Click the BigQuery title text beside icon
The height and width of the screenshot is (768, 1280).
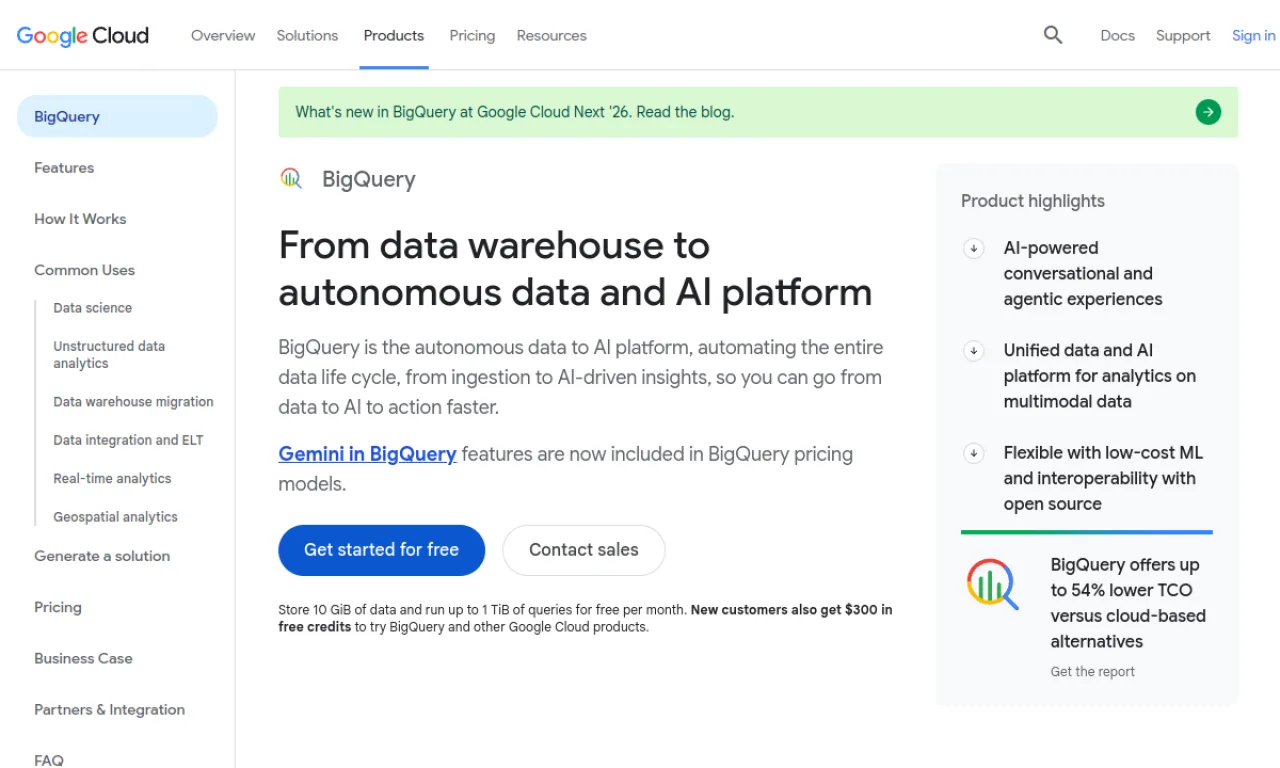368,180
